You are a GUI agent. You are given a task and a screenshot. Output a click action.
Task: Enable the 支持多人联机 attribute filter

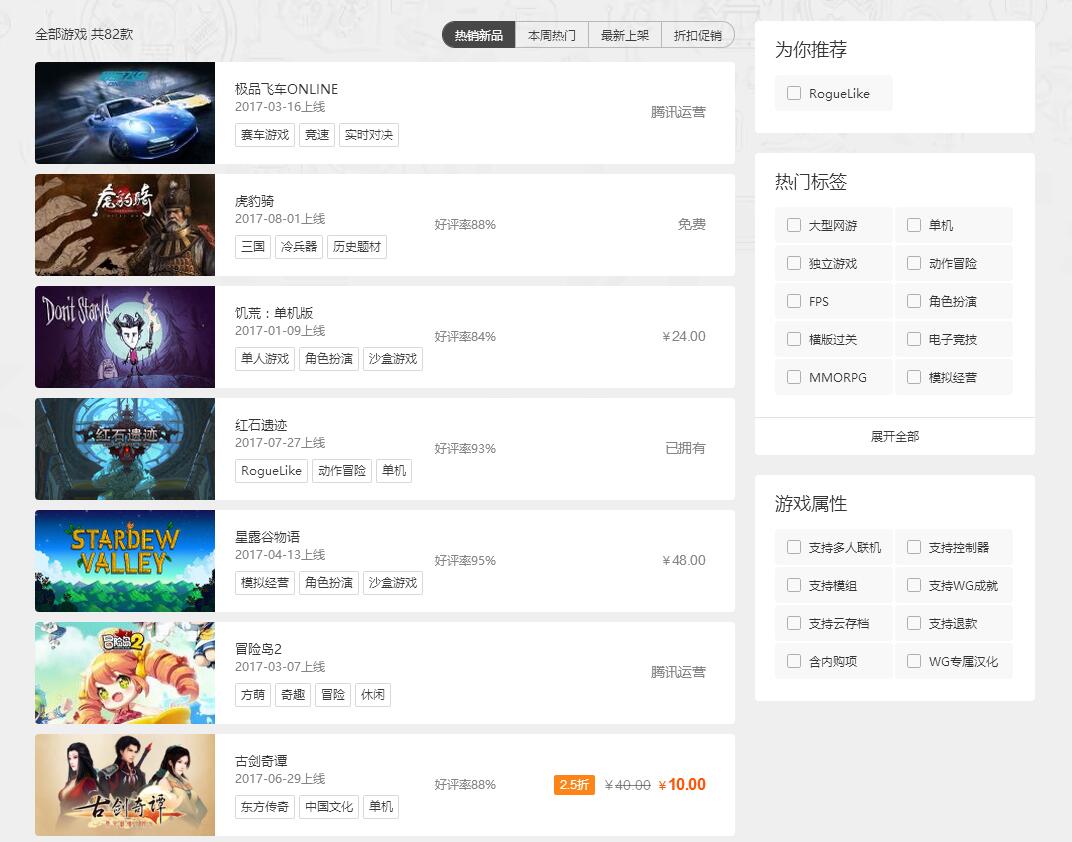coord(793,547)
